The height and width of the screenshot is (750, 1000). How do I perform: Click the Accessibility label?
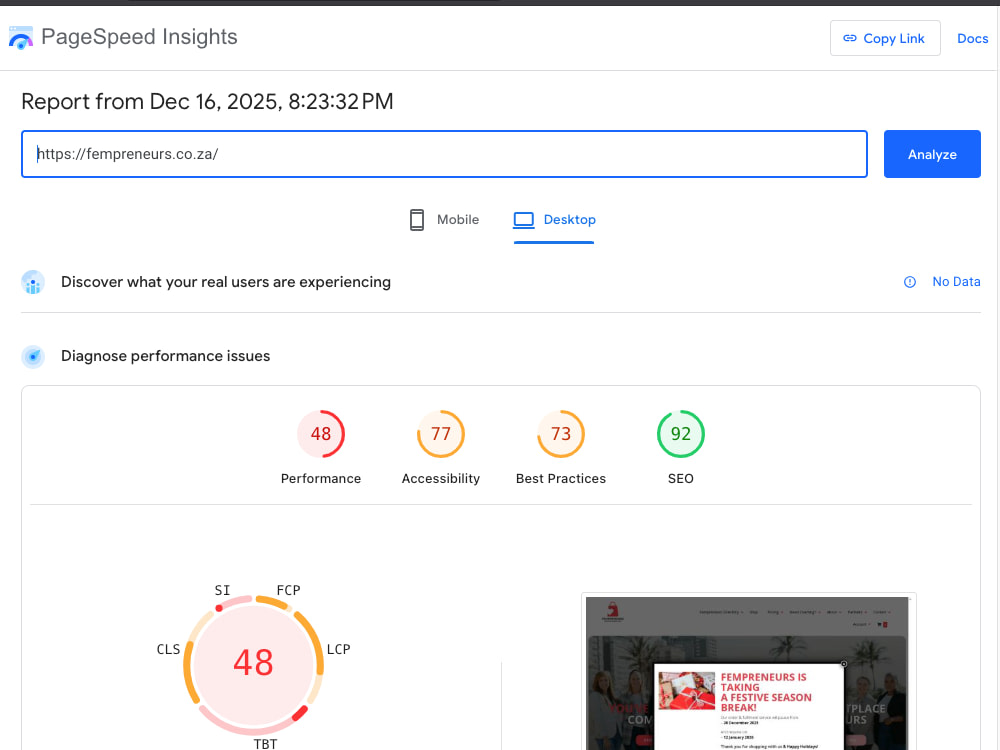(x=441, y=478)
